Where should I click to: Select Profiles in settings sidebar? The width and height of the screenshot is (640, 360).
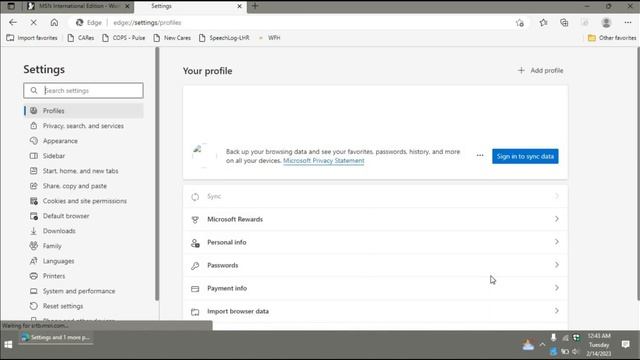coord(83,111)
